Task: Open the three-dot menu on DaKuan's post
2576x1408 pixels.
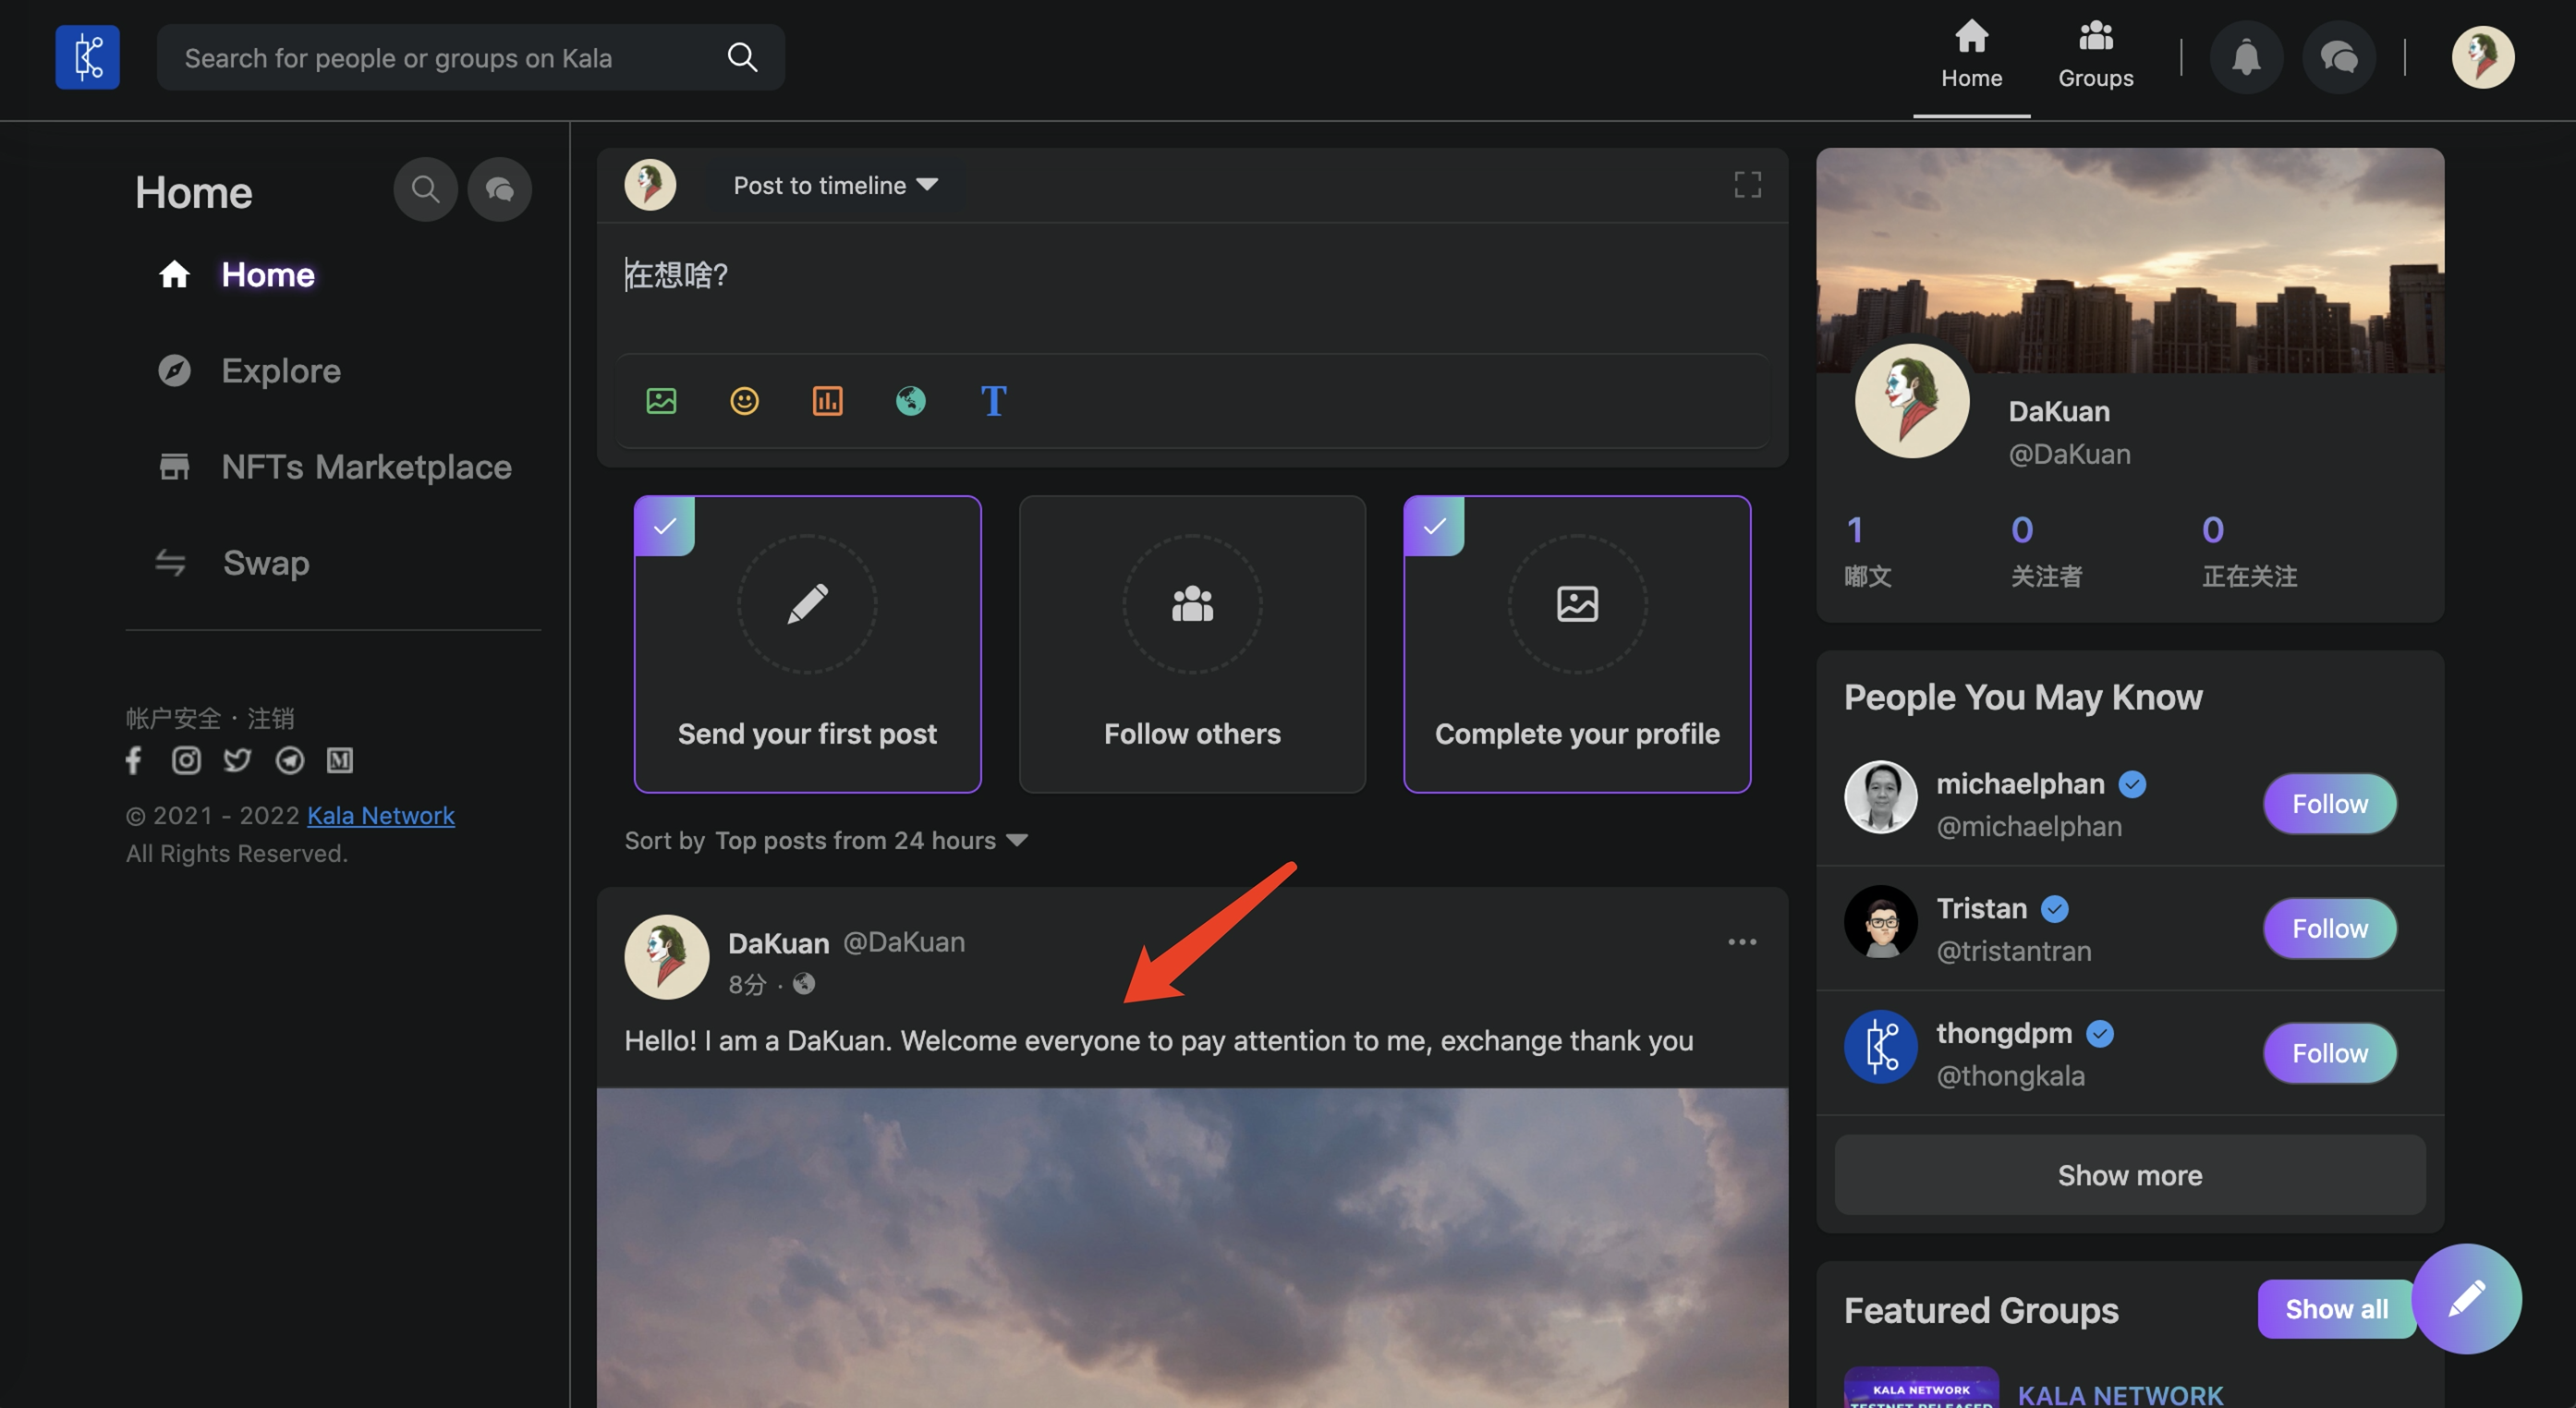Action: point(1741,942)
